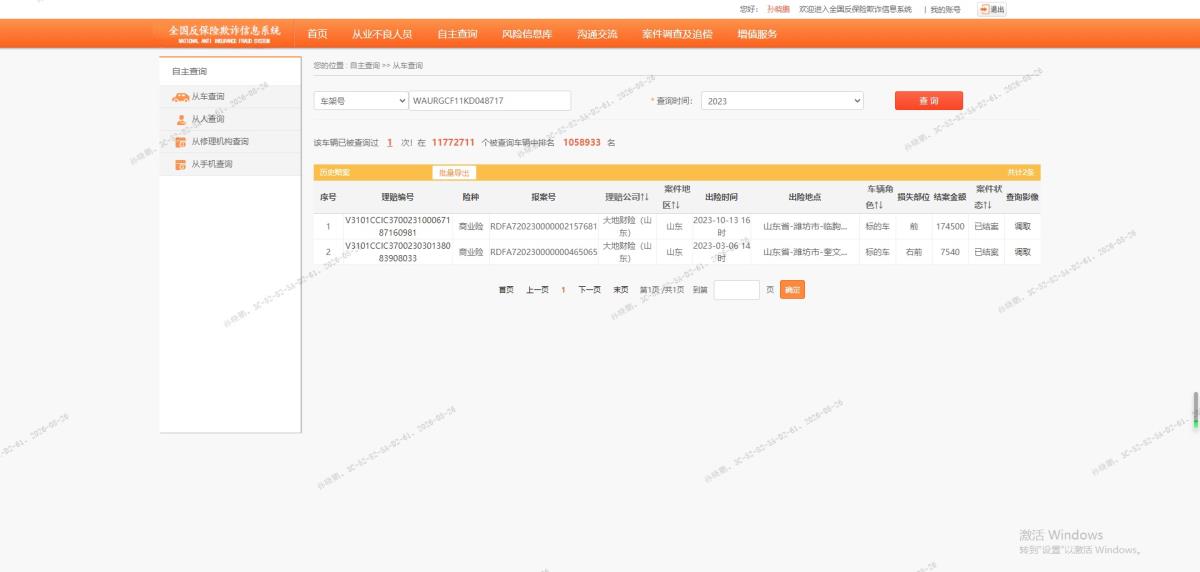Click the icon beside 从修理机构查询
This screenshot has width=1200, height=572.
point(181,142)
